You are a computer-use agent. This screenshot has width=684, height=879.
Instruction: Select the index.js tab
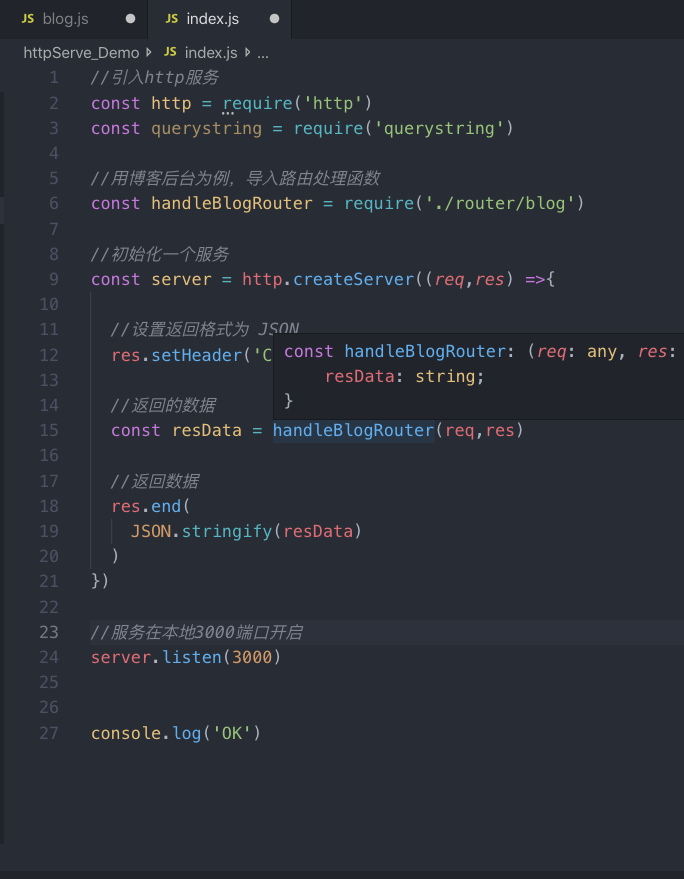[x=219, y=19]
